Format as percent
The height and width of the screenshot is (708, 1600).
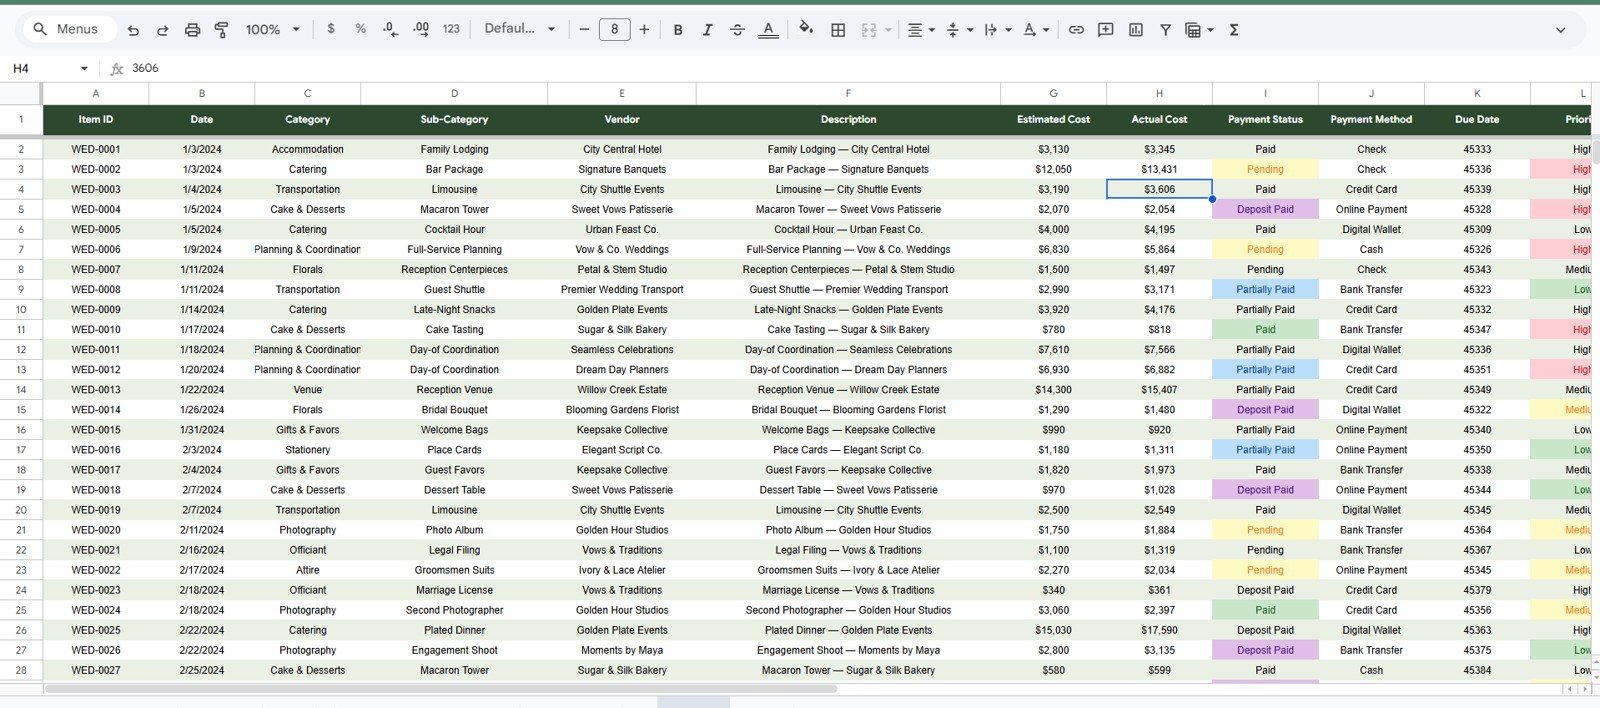click(360, 29)
